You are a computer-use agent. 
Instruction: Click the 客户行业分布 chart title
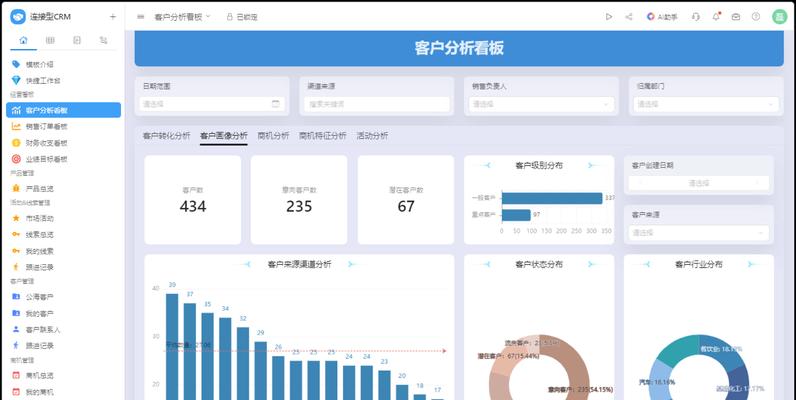click(699, 264)
